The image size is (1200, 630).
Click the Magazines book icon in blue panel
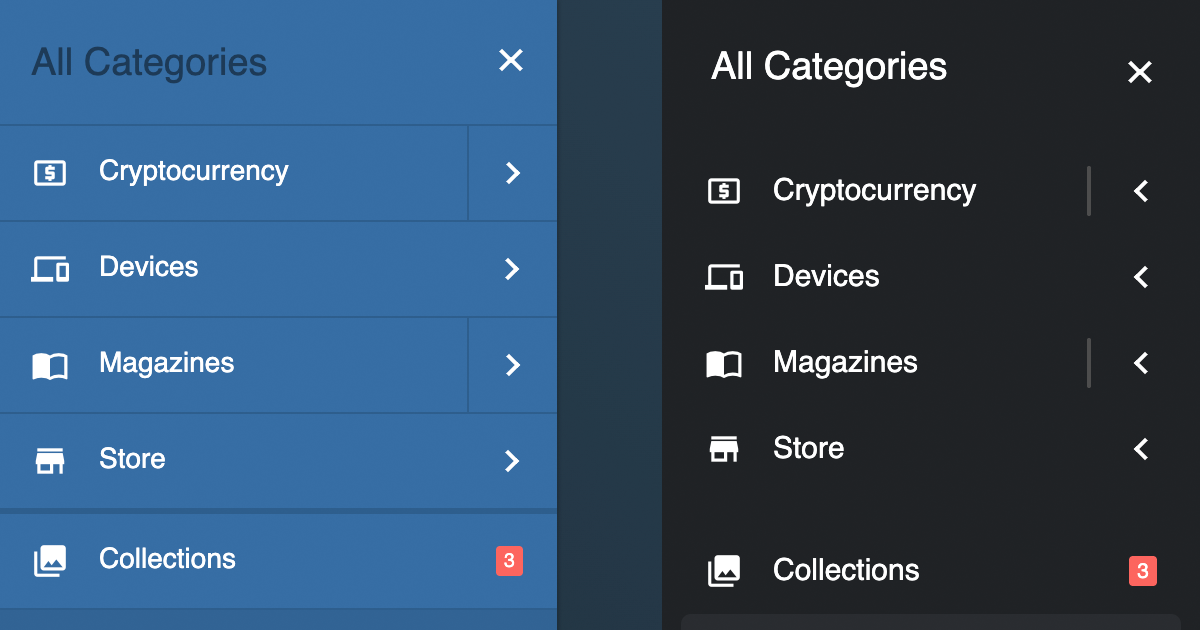pos(50,365)
